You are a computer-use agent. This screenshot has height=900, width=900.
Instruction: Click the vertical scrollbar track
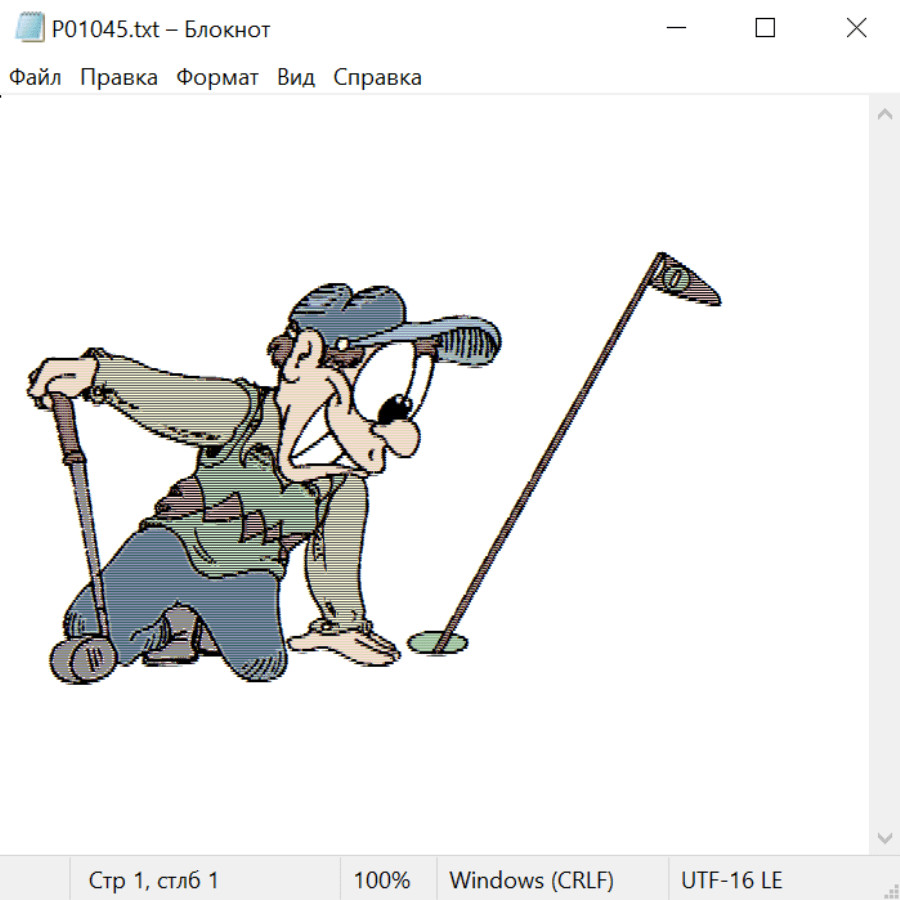(x=884, y=475)
